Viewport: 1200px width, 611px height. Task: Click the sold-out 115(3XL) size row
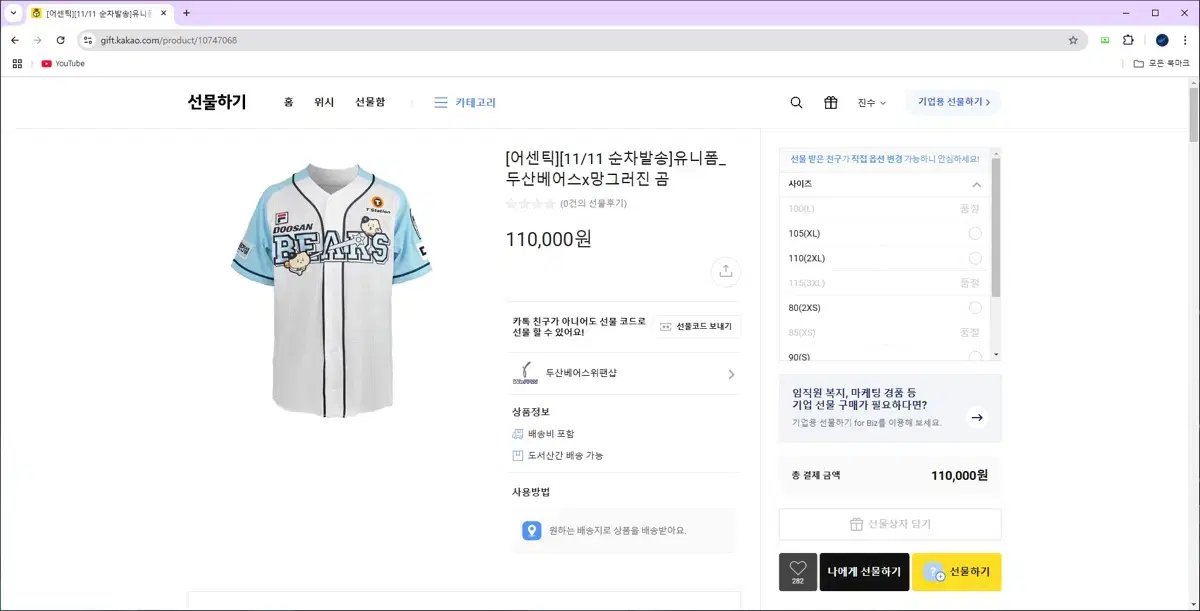(x=886, y=283)
